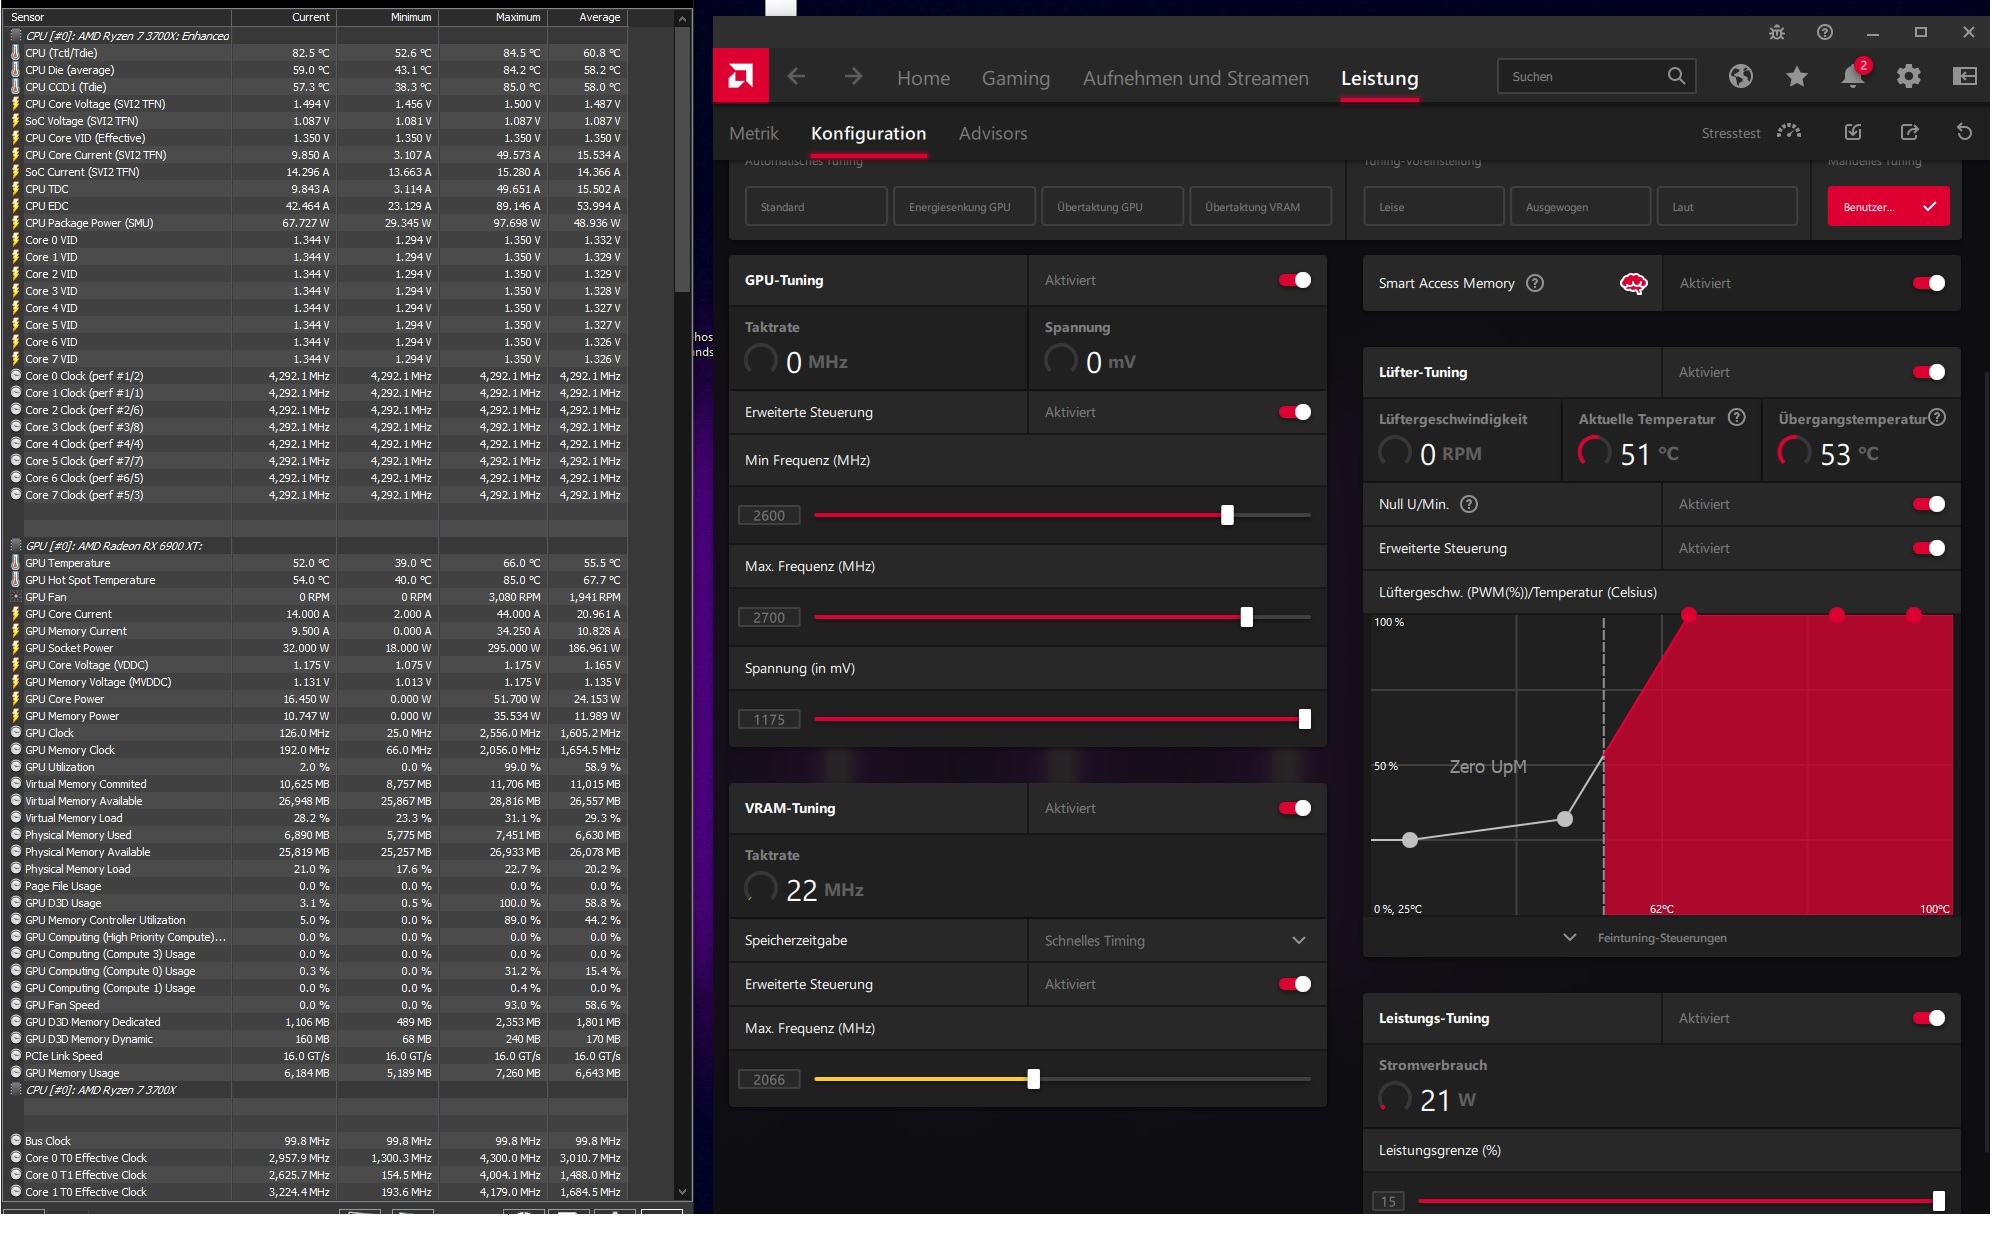Open the Gaming tab
The image size is (1992, 1244).
click(x=1016, y=78)
